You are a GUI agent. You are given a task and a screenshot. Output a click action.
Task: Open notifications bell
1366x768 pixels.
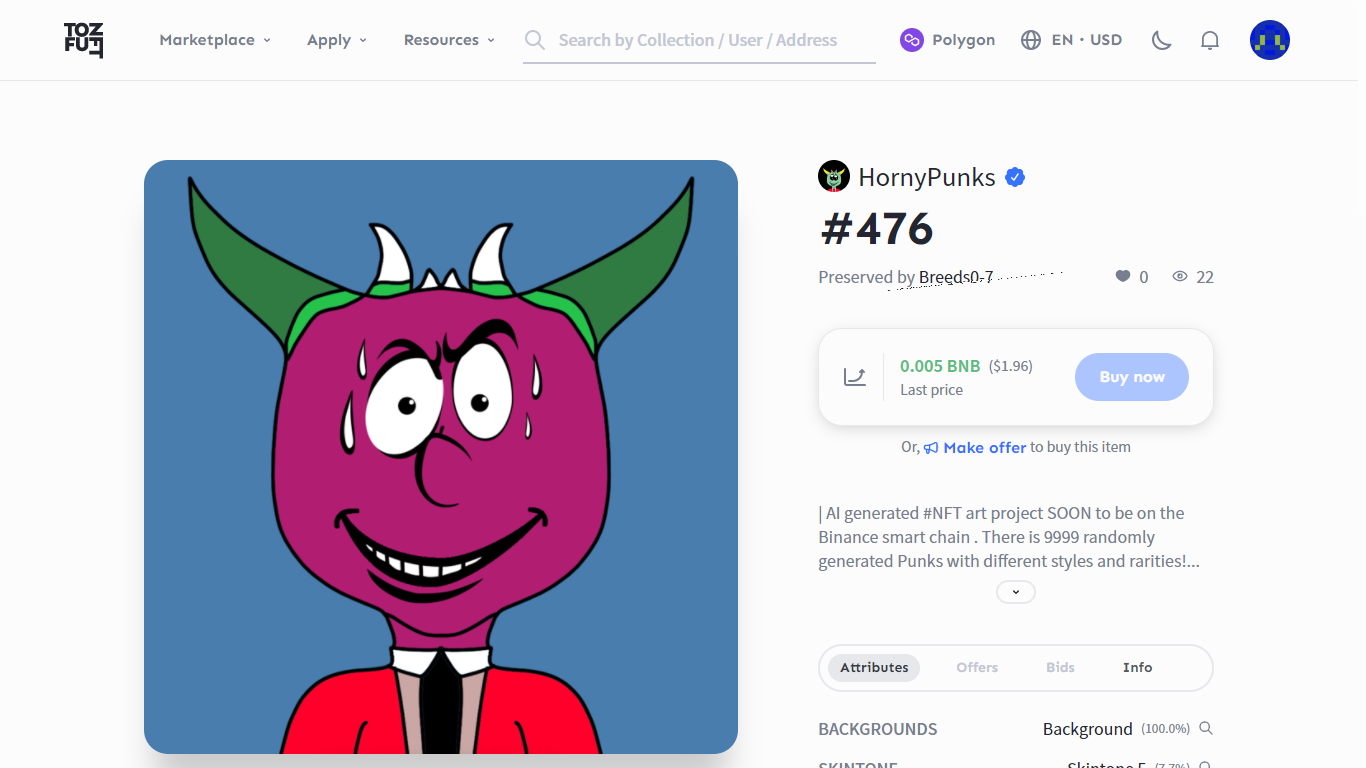[1210, 40]
